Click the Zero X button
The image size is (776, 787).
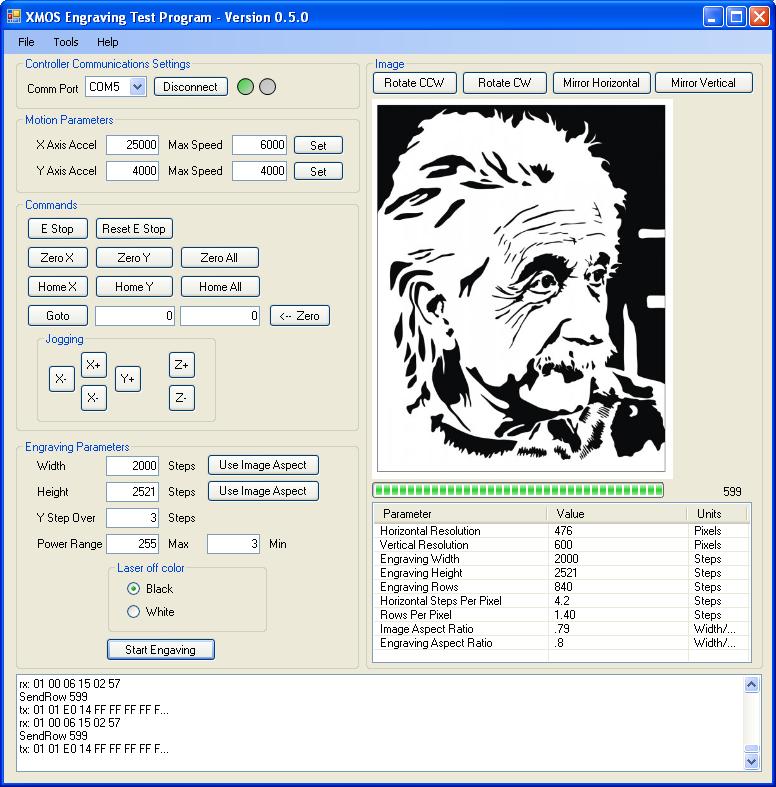(58, 258)
